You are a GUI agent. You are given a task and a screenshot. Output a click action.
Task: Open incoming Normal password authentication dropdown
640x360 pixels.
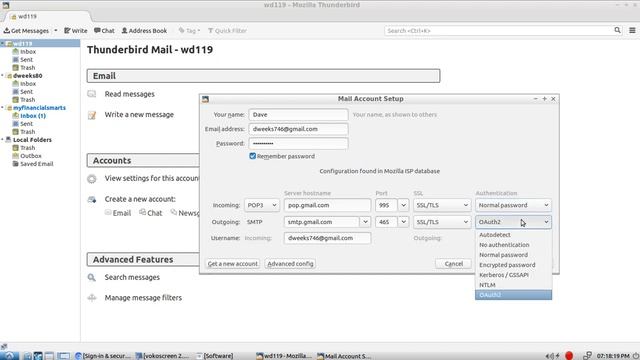[513, 205]
